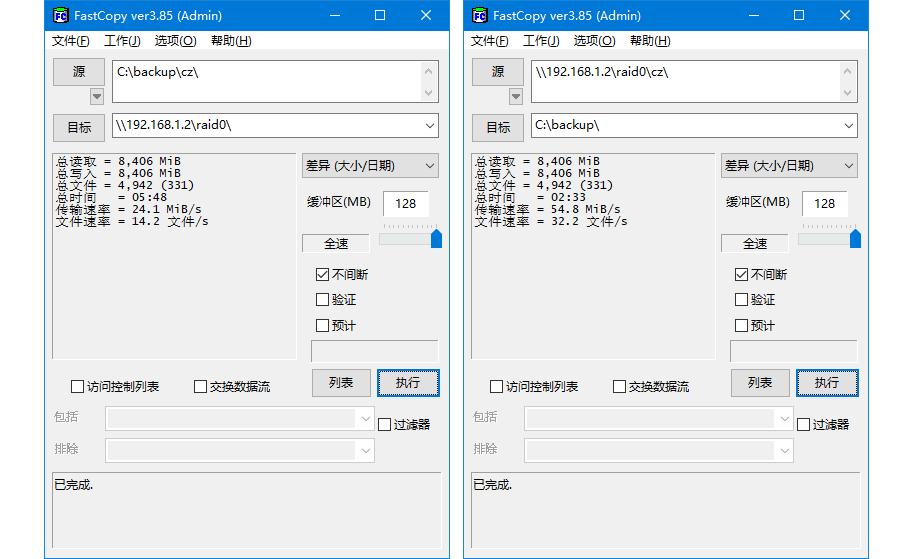Screen dimensions: 900x559
Task: Click buffer size field 128 in right window
Action: 825,204
